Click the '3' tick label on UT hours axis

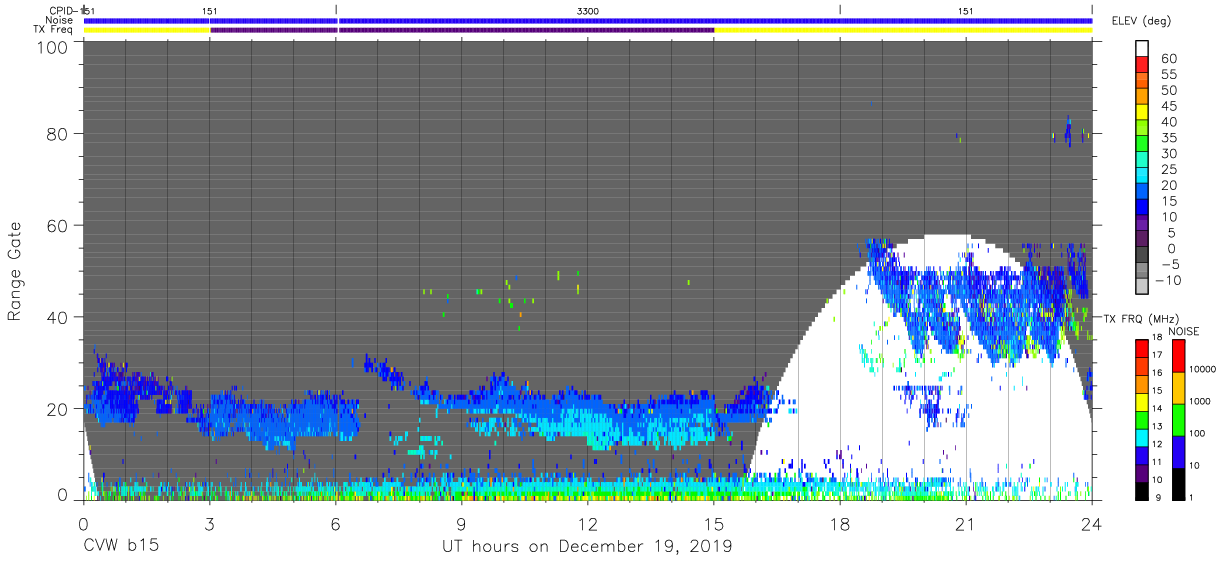210,523
